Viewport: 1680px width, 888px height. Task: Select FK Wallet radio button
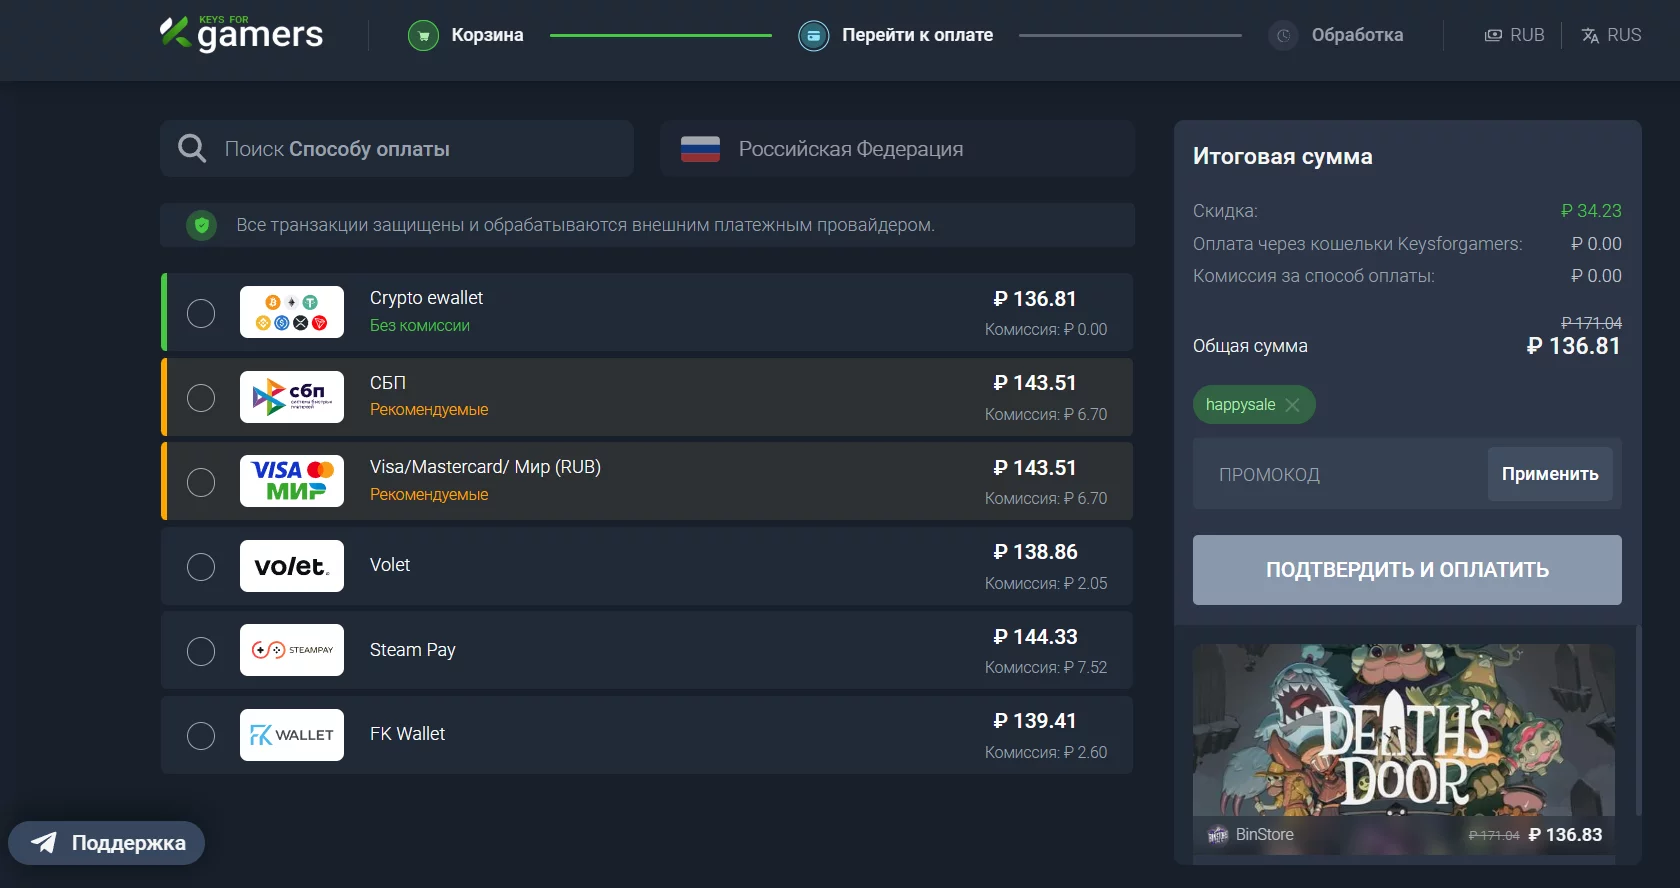201,736
